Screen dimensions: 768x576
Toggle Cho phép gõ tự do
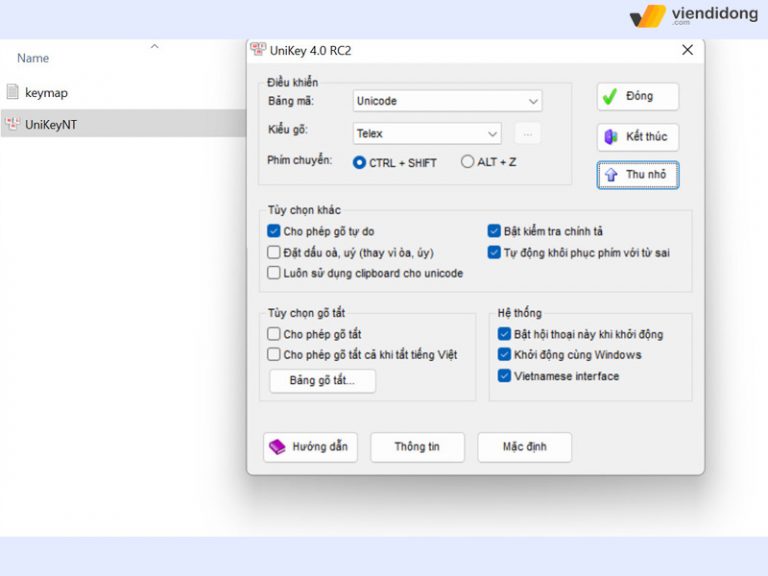pos(274,231)
